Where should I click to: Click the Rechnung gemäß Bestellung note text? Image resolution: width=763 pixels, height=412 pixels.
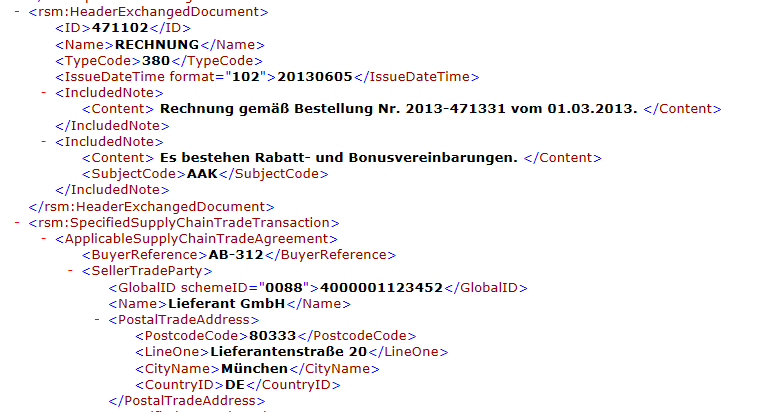399,109
